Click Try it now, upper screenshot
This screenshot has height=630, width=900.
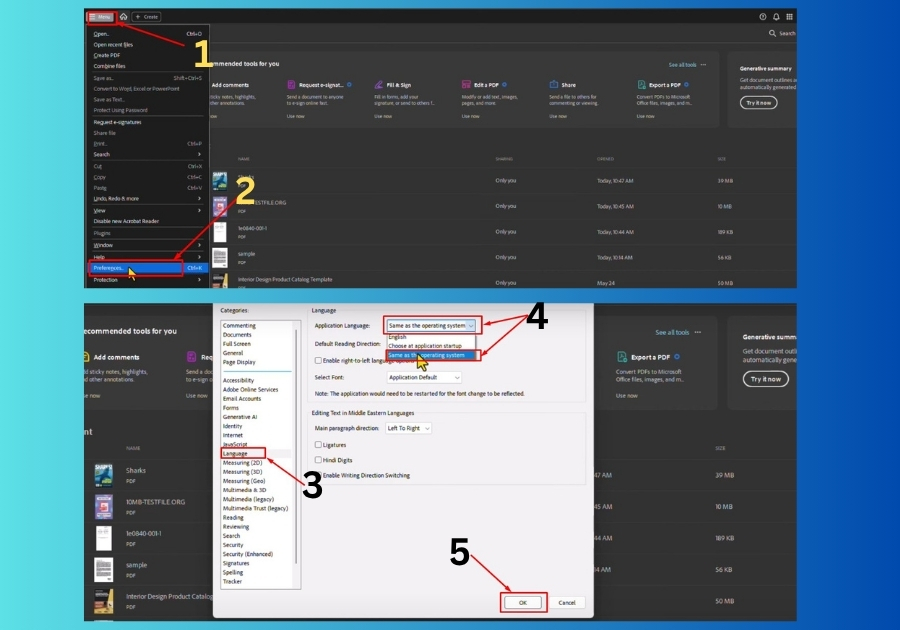[x=759, y=103]
